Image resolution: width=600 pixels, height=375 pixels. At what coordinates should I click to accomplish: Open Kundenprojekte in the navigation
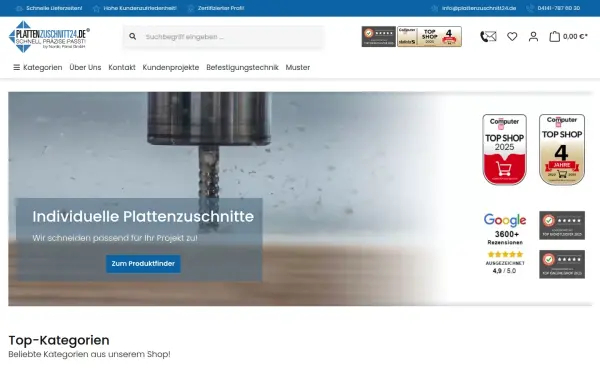coord(171,67)
